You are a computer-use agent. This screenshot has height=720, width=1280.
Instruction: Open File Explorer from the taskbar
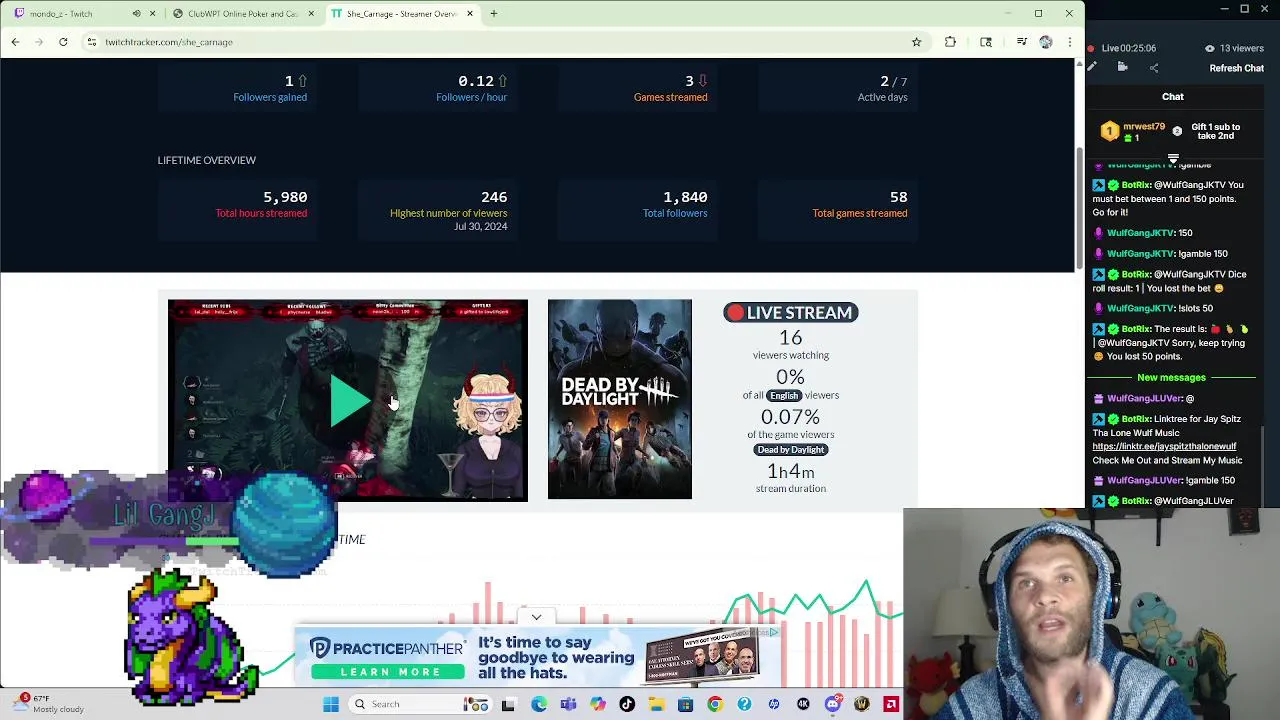656,704
